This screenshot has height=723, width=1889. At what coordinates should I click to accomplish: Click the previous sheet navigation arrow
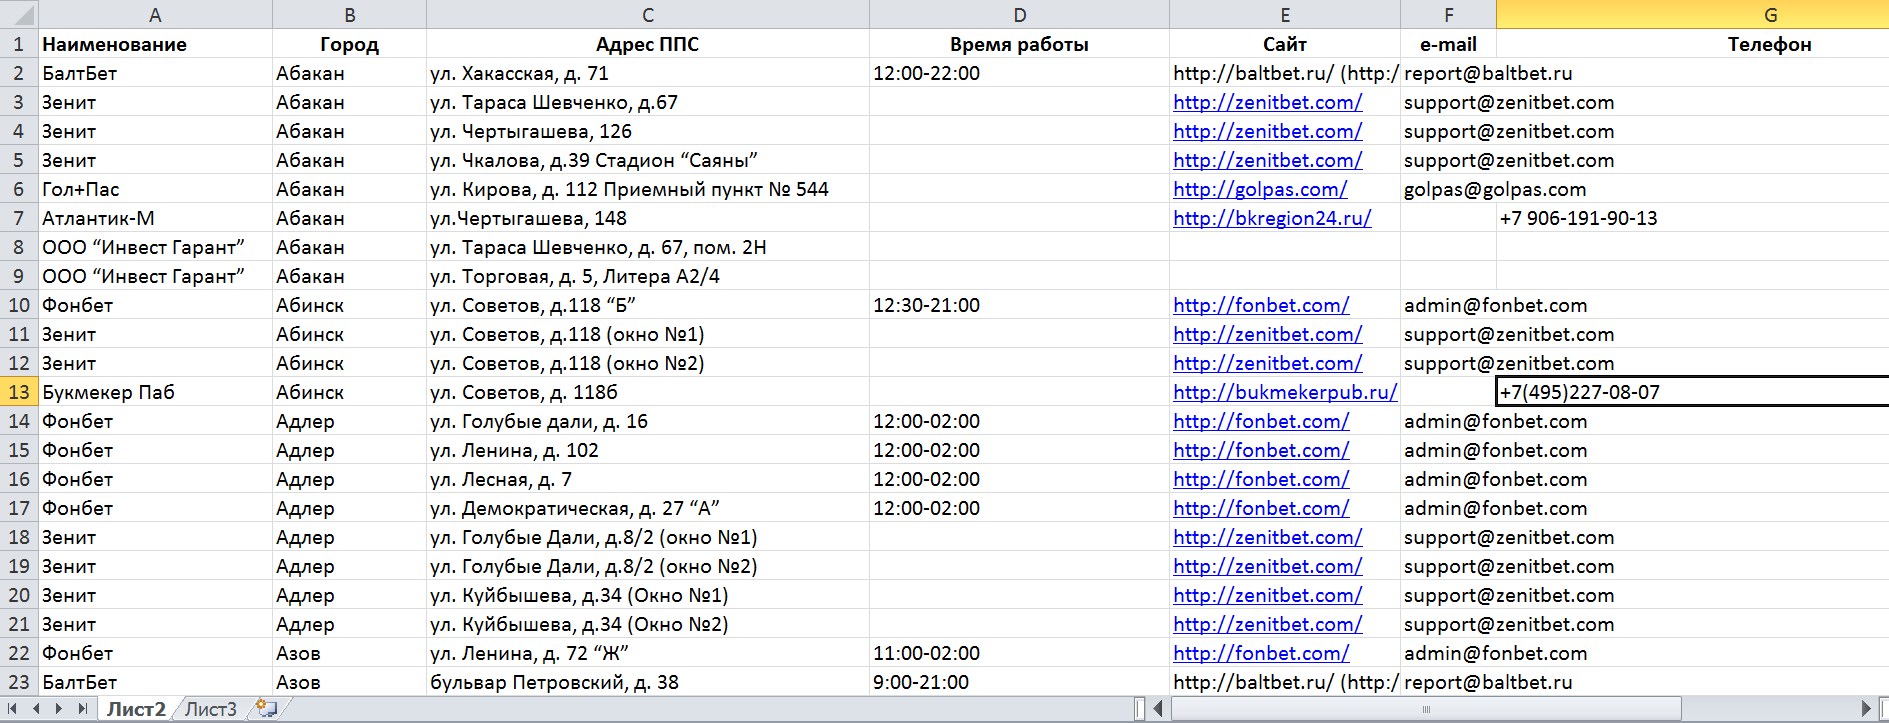coord(36,709)
